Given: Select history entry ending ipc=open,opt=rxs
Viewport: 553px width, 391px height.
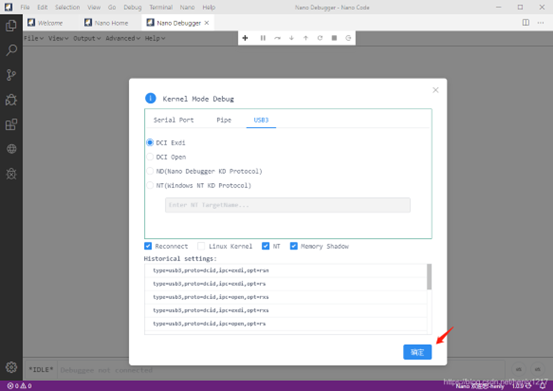Looking at the screenshot, I should 286,297.
